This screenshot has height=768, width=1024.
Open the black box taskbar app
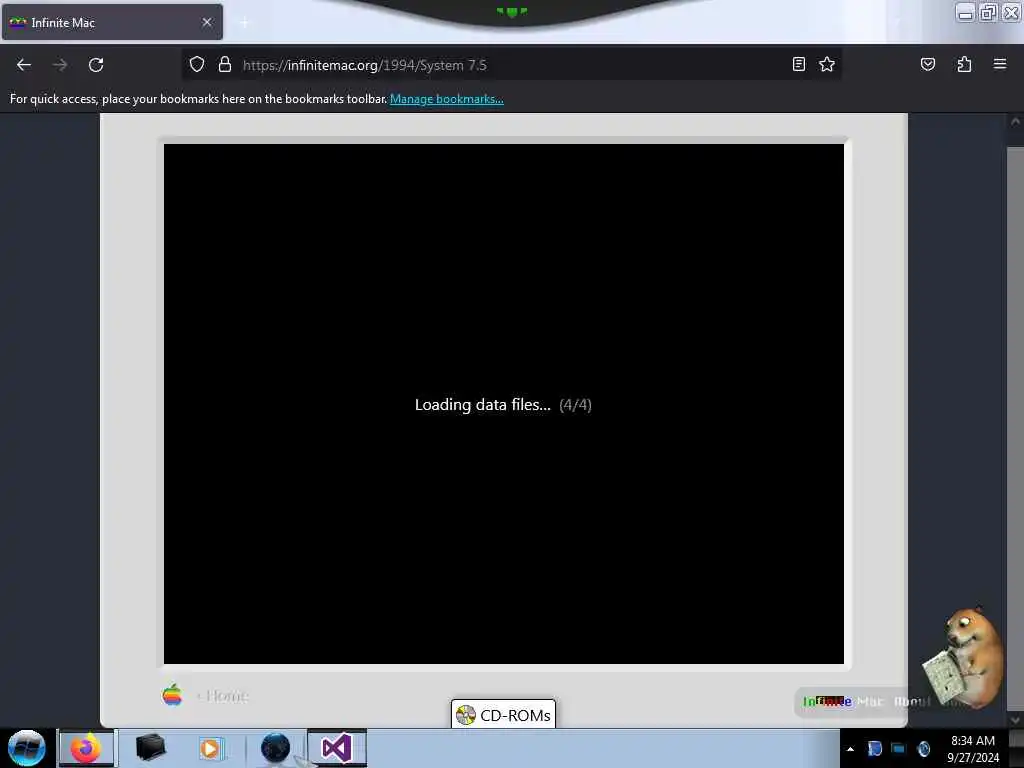tap(150, 748)
